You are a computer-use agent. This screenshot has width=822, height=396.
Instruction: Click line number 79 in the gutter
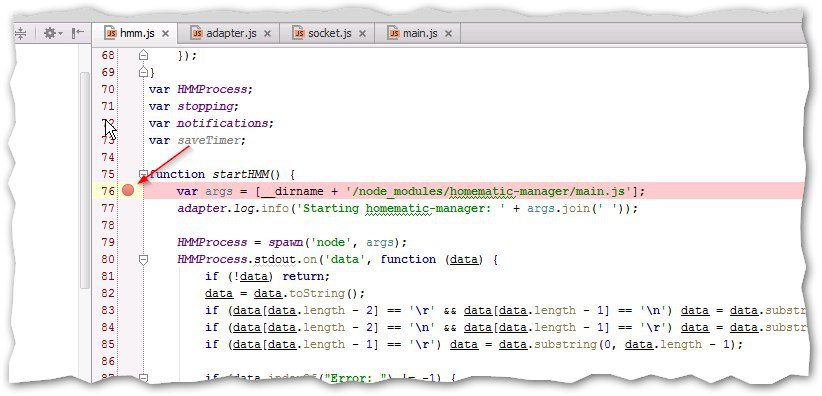click(x=108, y=242)
